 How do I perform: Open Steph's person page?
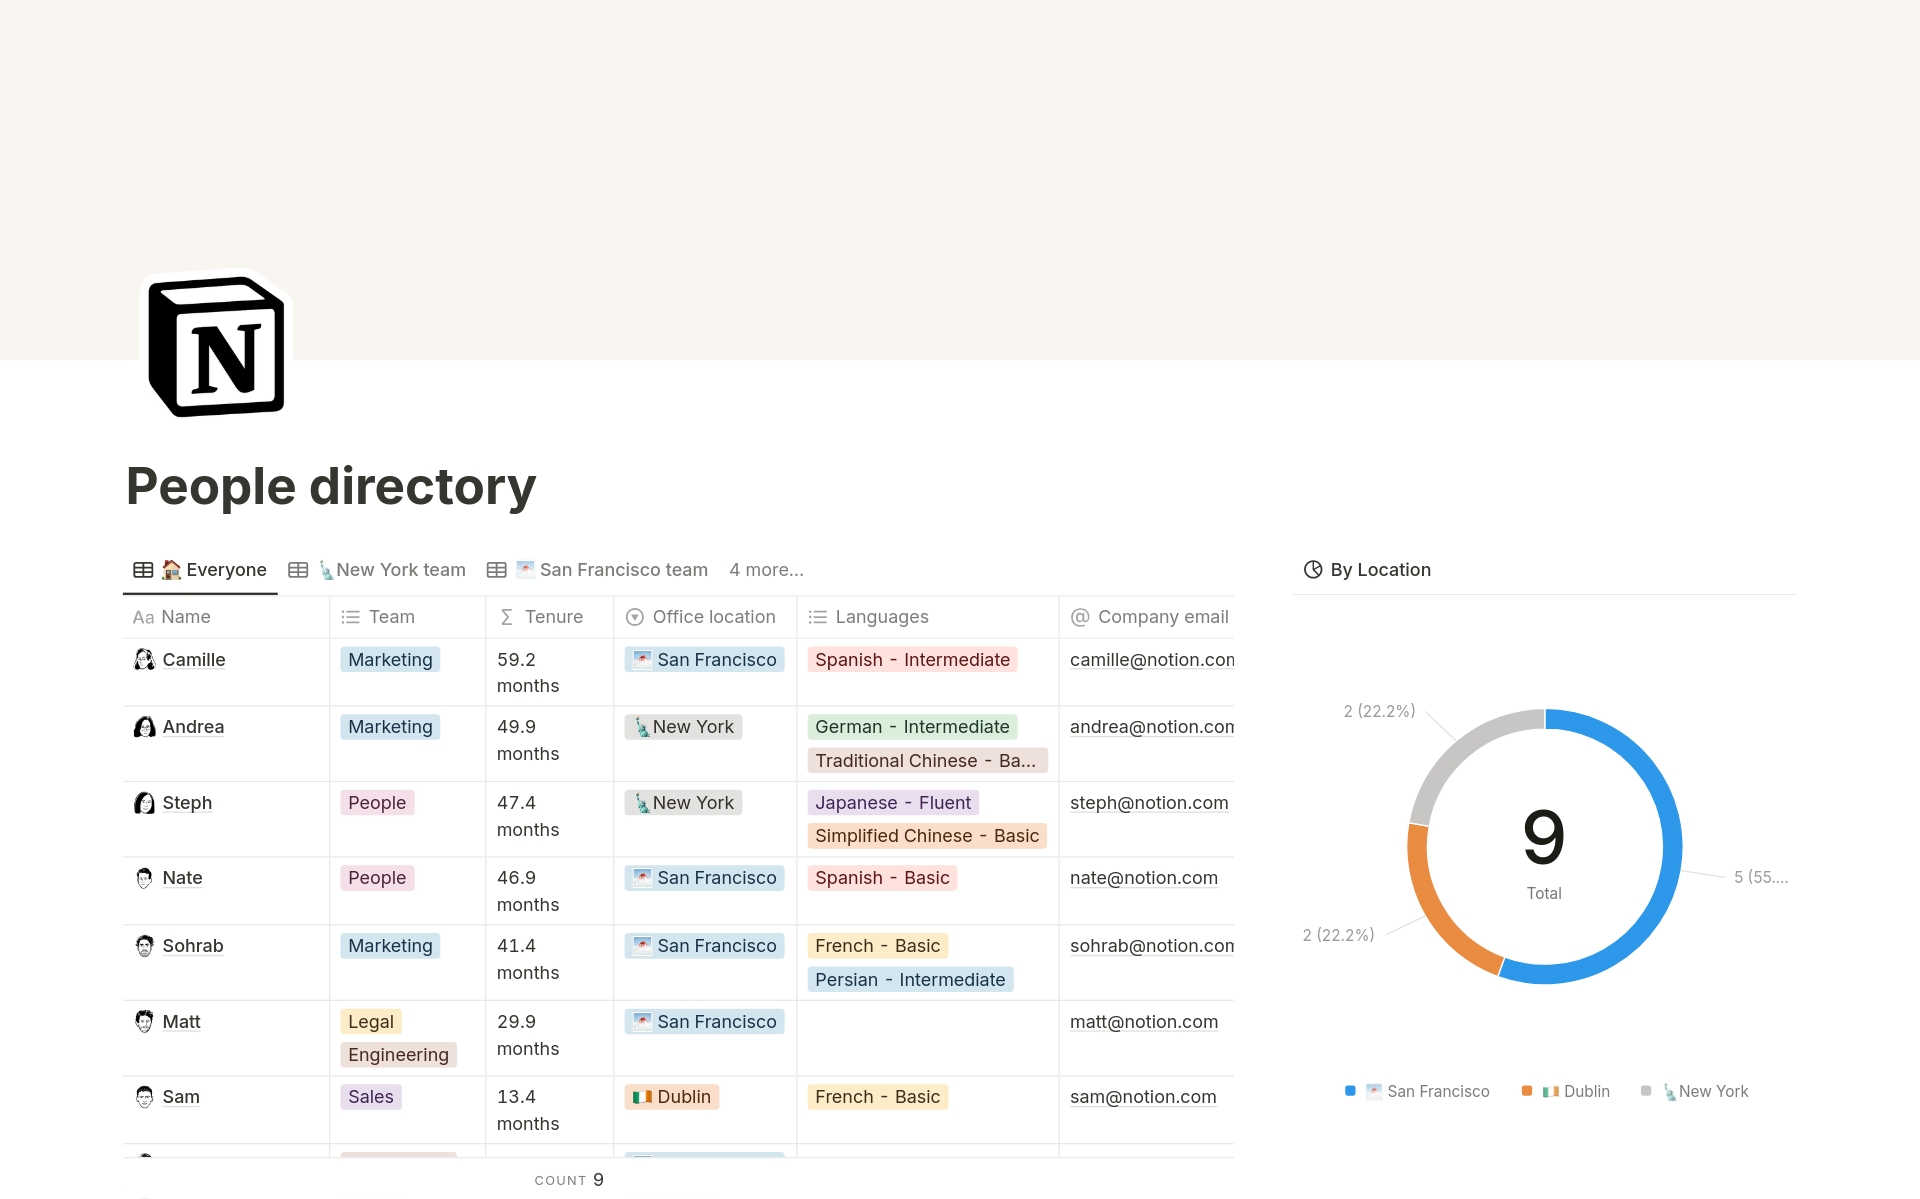pyautogui.click(x=187, y=802)
